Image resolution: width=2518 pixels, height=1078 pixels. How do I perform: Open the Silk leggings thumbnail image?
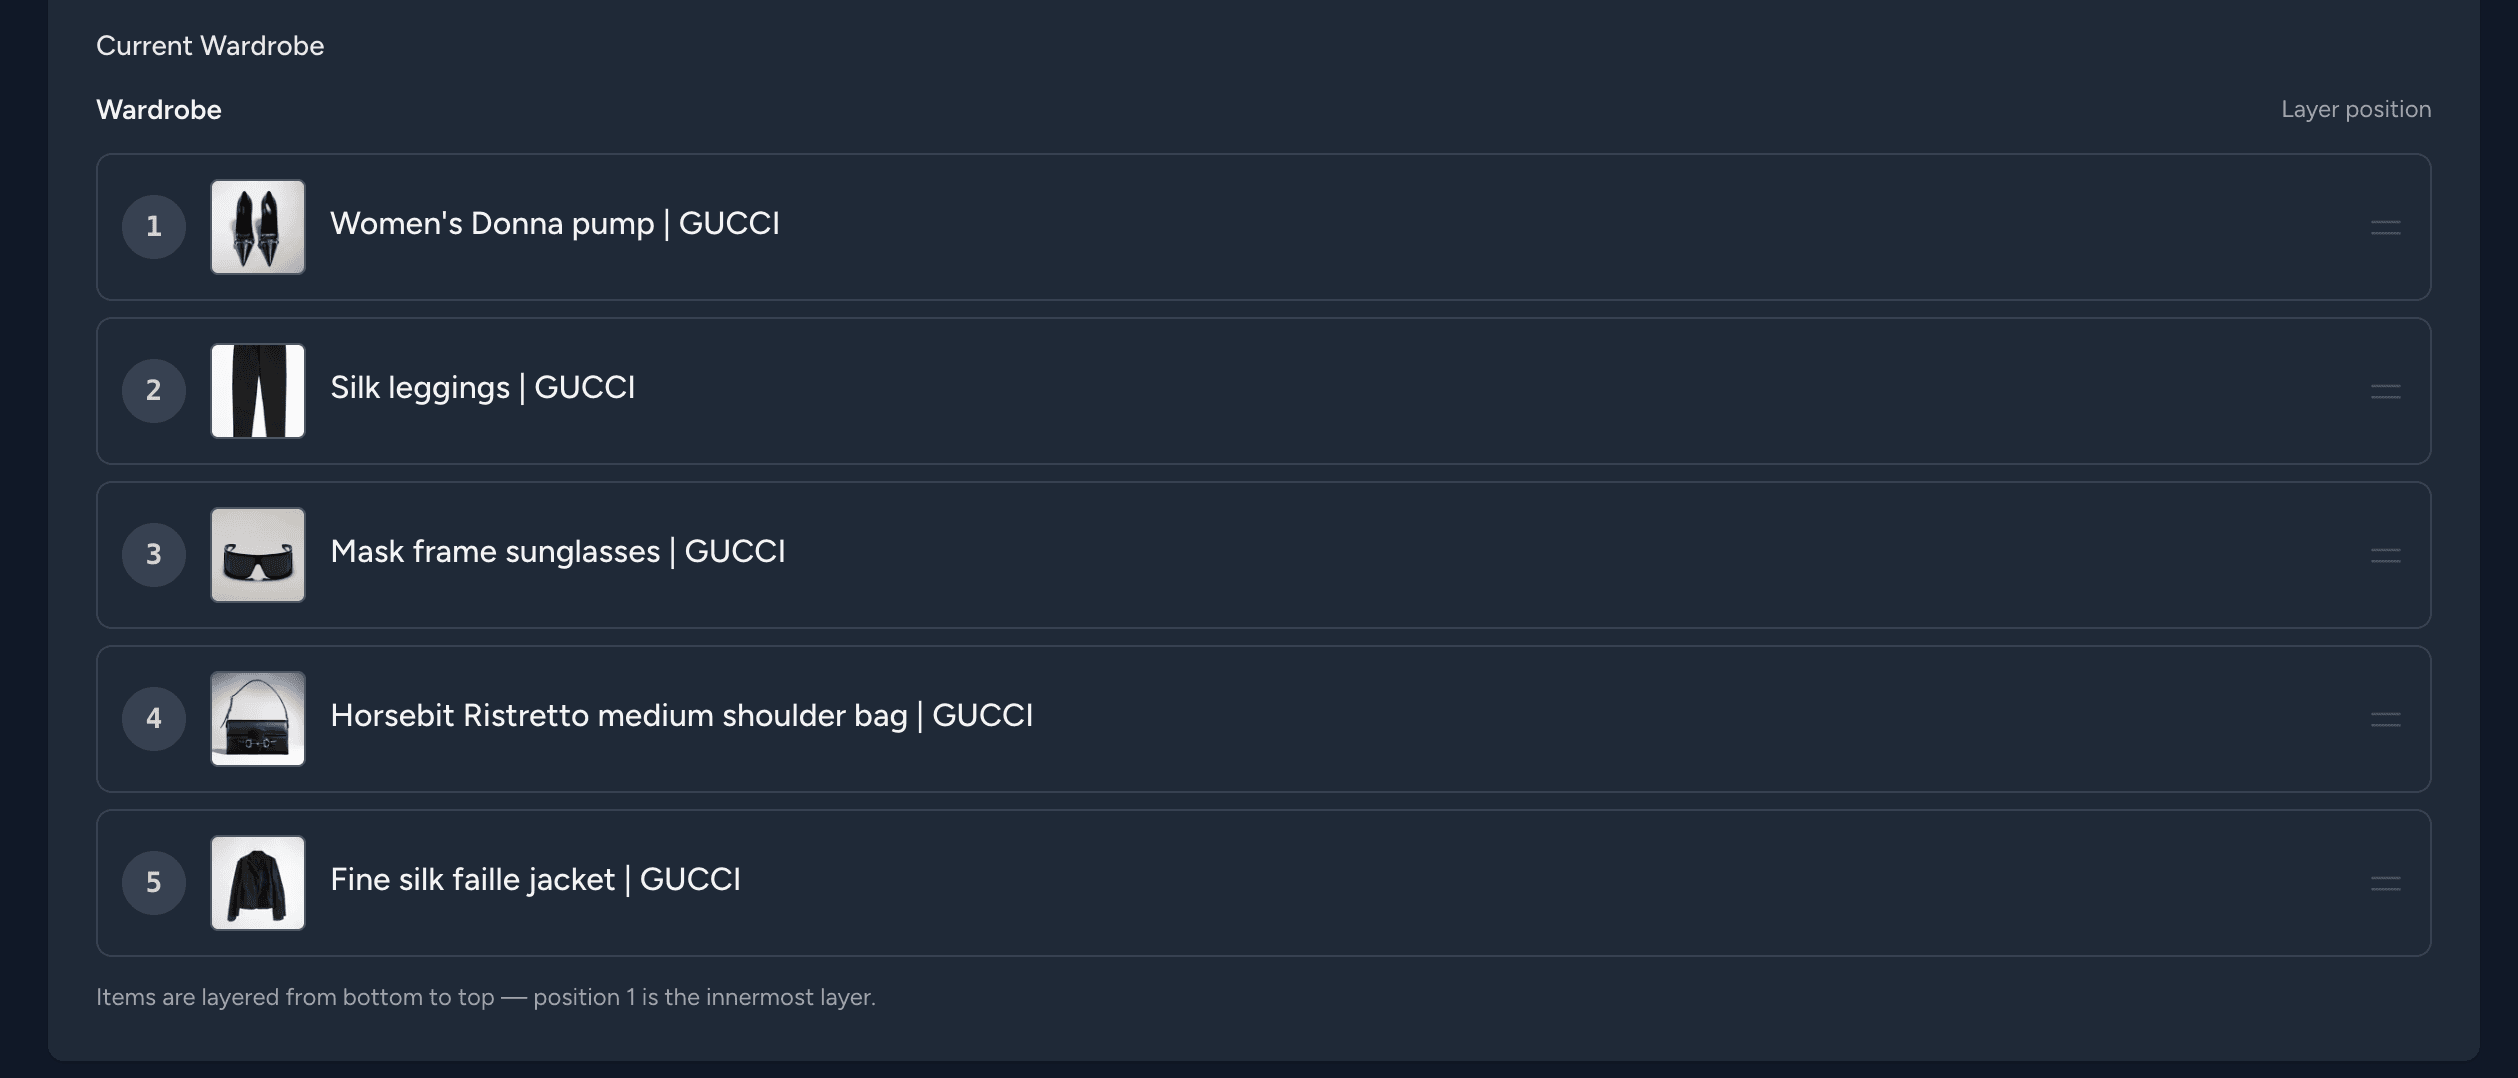tap(258, 391)
